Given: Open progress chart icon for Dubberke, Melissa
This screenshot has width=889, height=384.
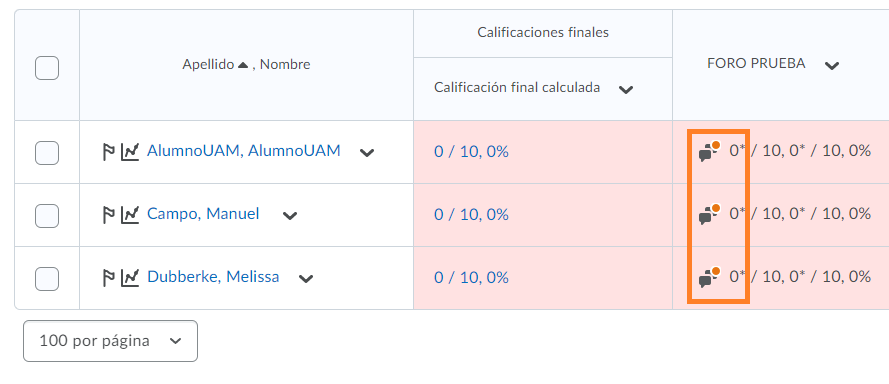Looking at the screenshot, I should (130, 278).
